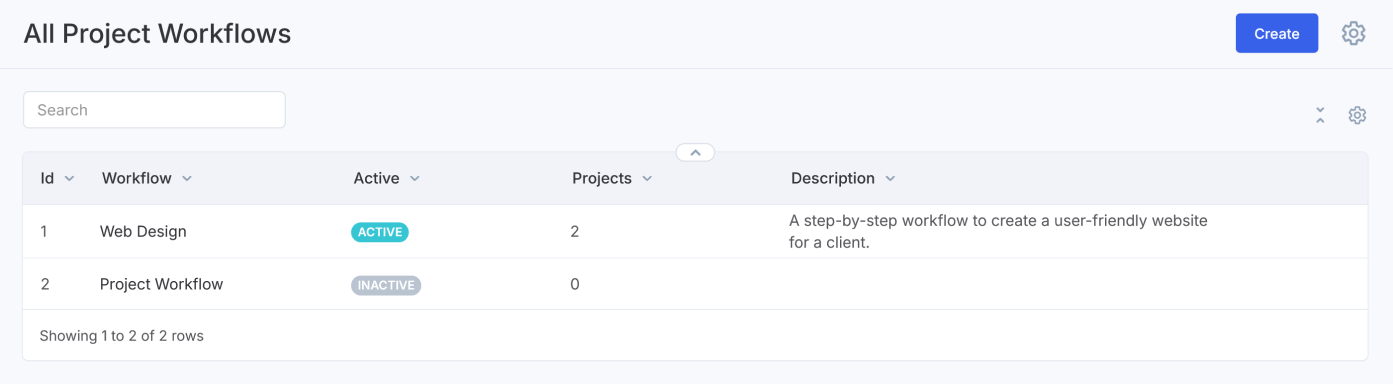Open the Description column dropdown arrow
1393x384 pixels.
pos(889,179)
